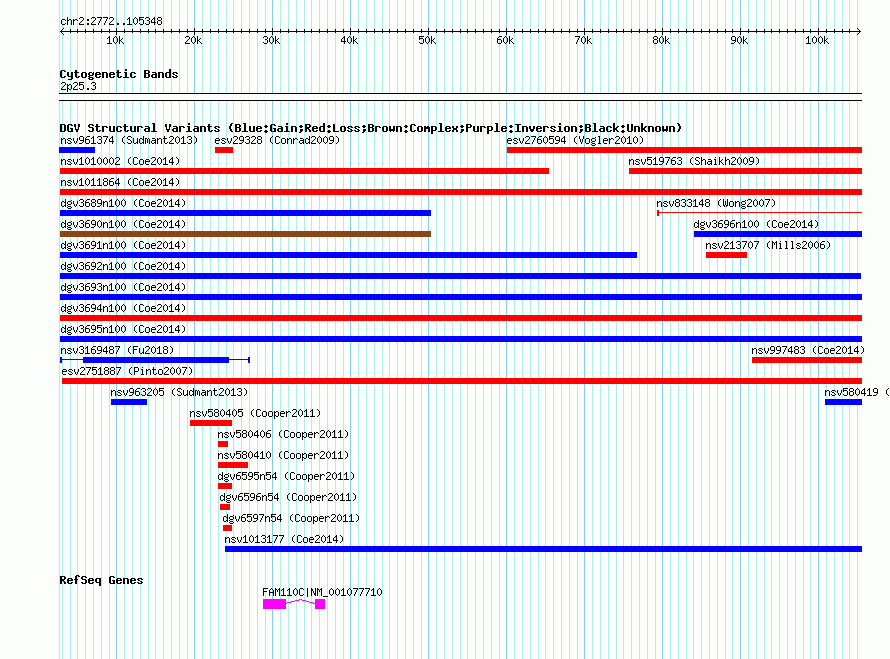Click dgv3689n100 (Coe2014) blue bar
890x659 pixels.
point(245,213)
